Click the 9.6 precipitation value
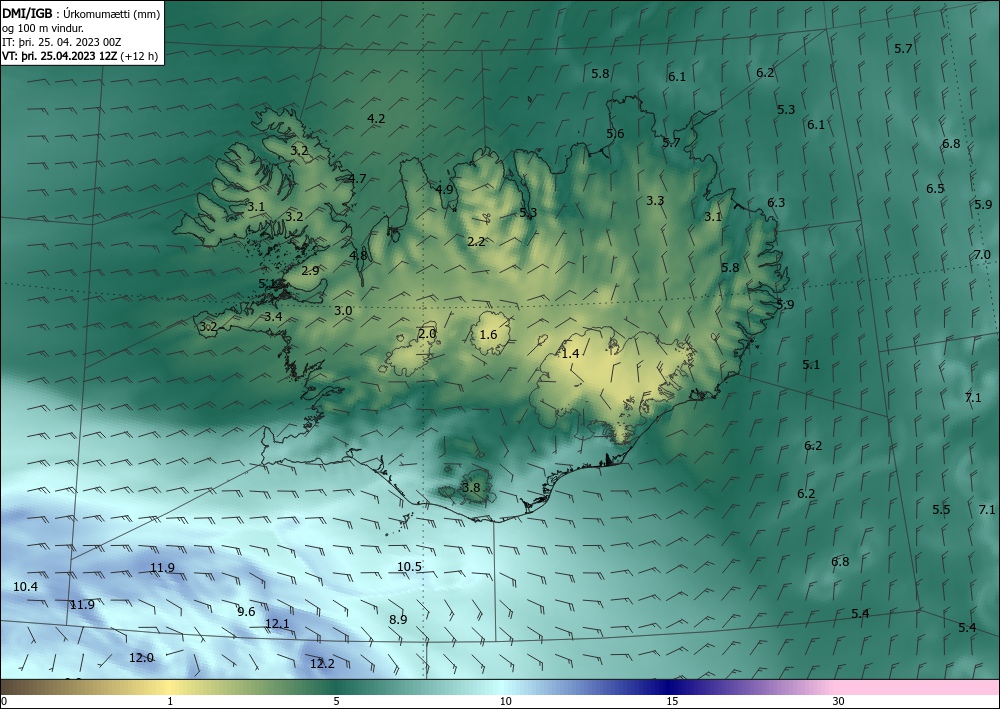Viewport: 1000px width, 709px height. tap(246, 612)
